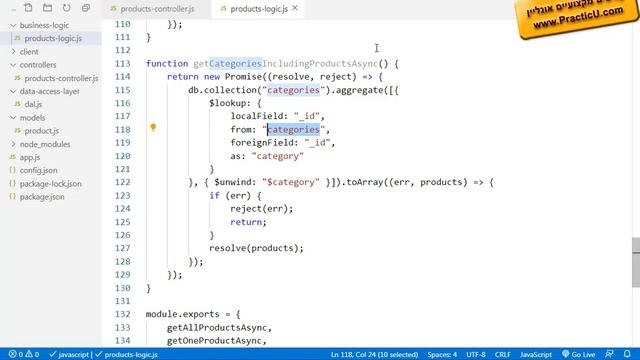Open products-logic.js in the explorer
Image resolution: width=640 pixels, height=360 pixels.
pyautogui.click(x=53, y=38)
